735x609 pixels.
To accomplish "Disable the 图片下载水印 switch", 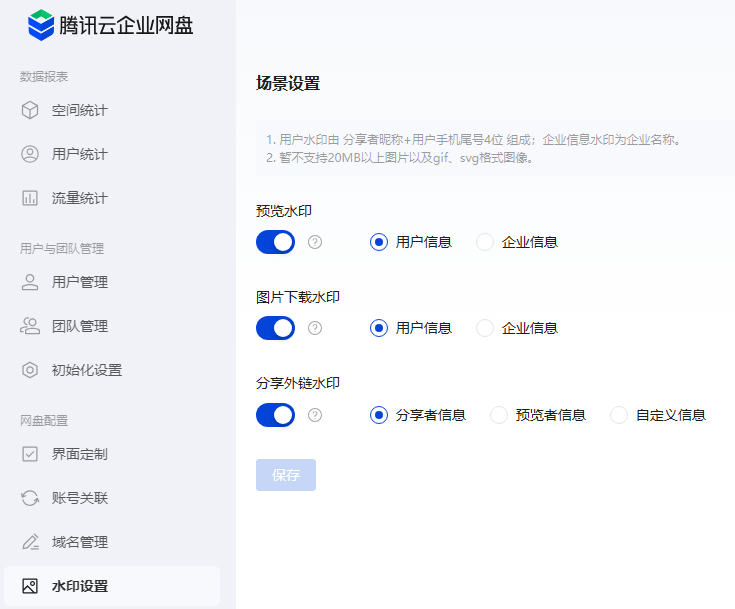I will tap(275, 328).
